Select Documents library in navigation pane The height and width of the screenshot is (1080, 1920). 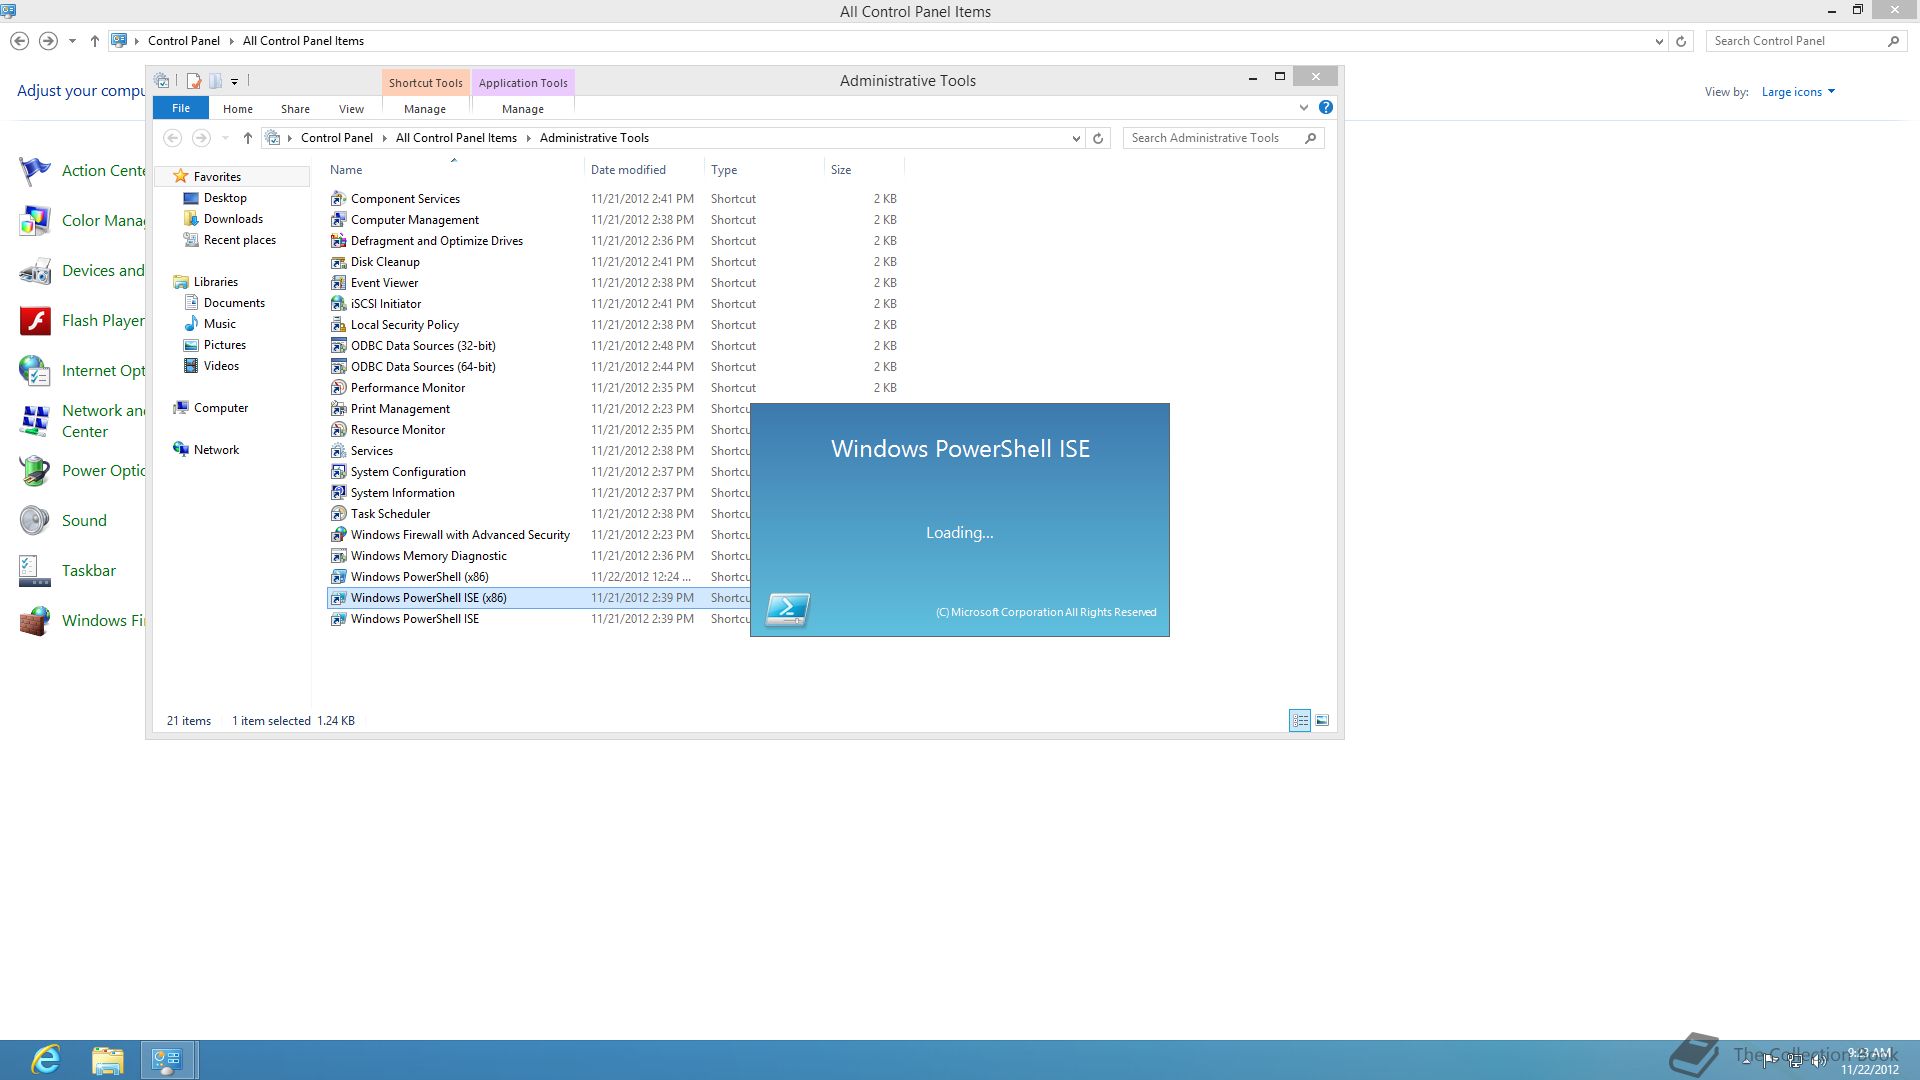point(234,303)
